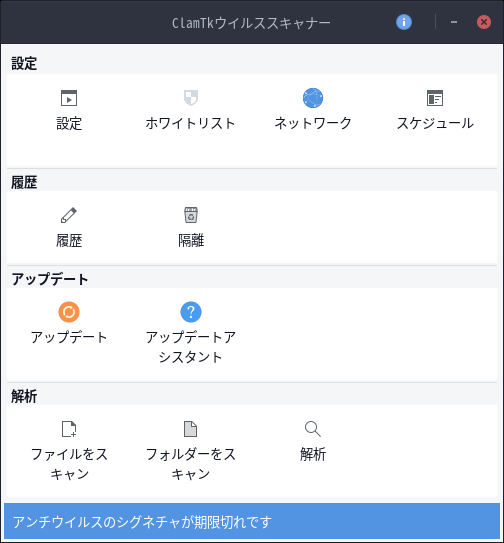Close the ClamTk virus scanner window

tap(484, 22)
